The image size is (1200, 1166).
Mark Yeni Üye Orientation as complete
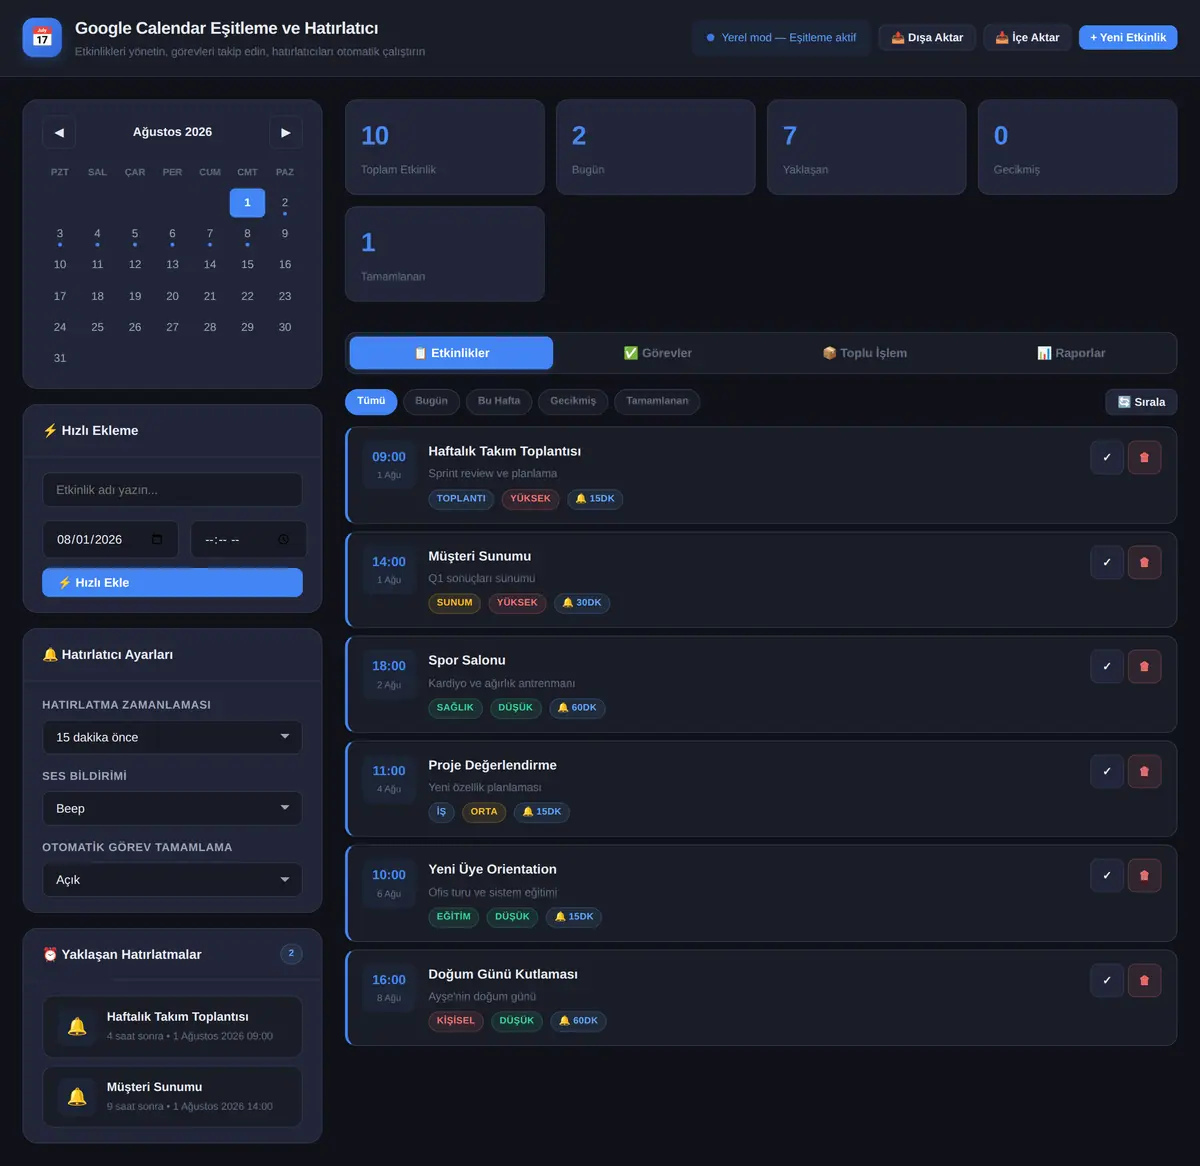1107,875
